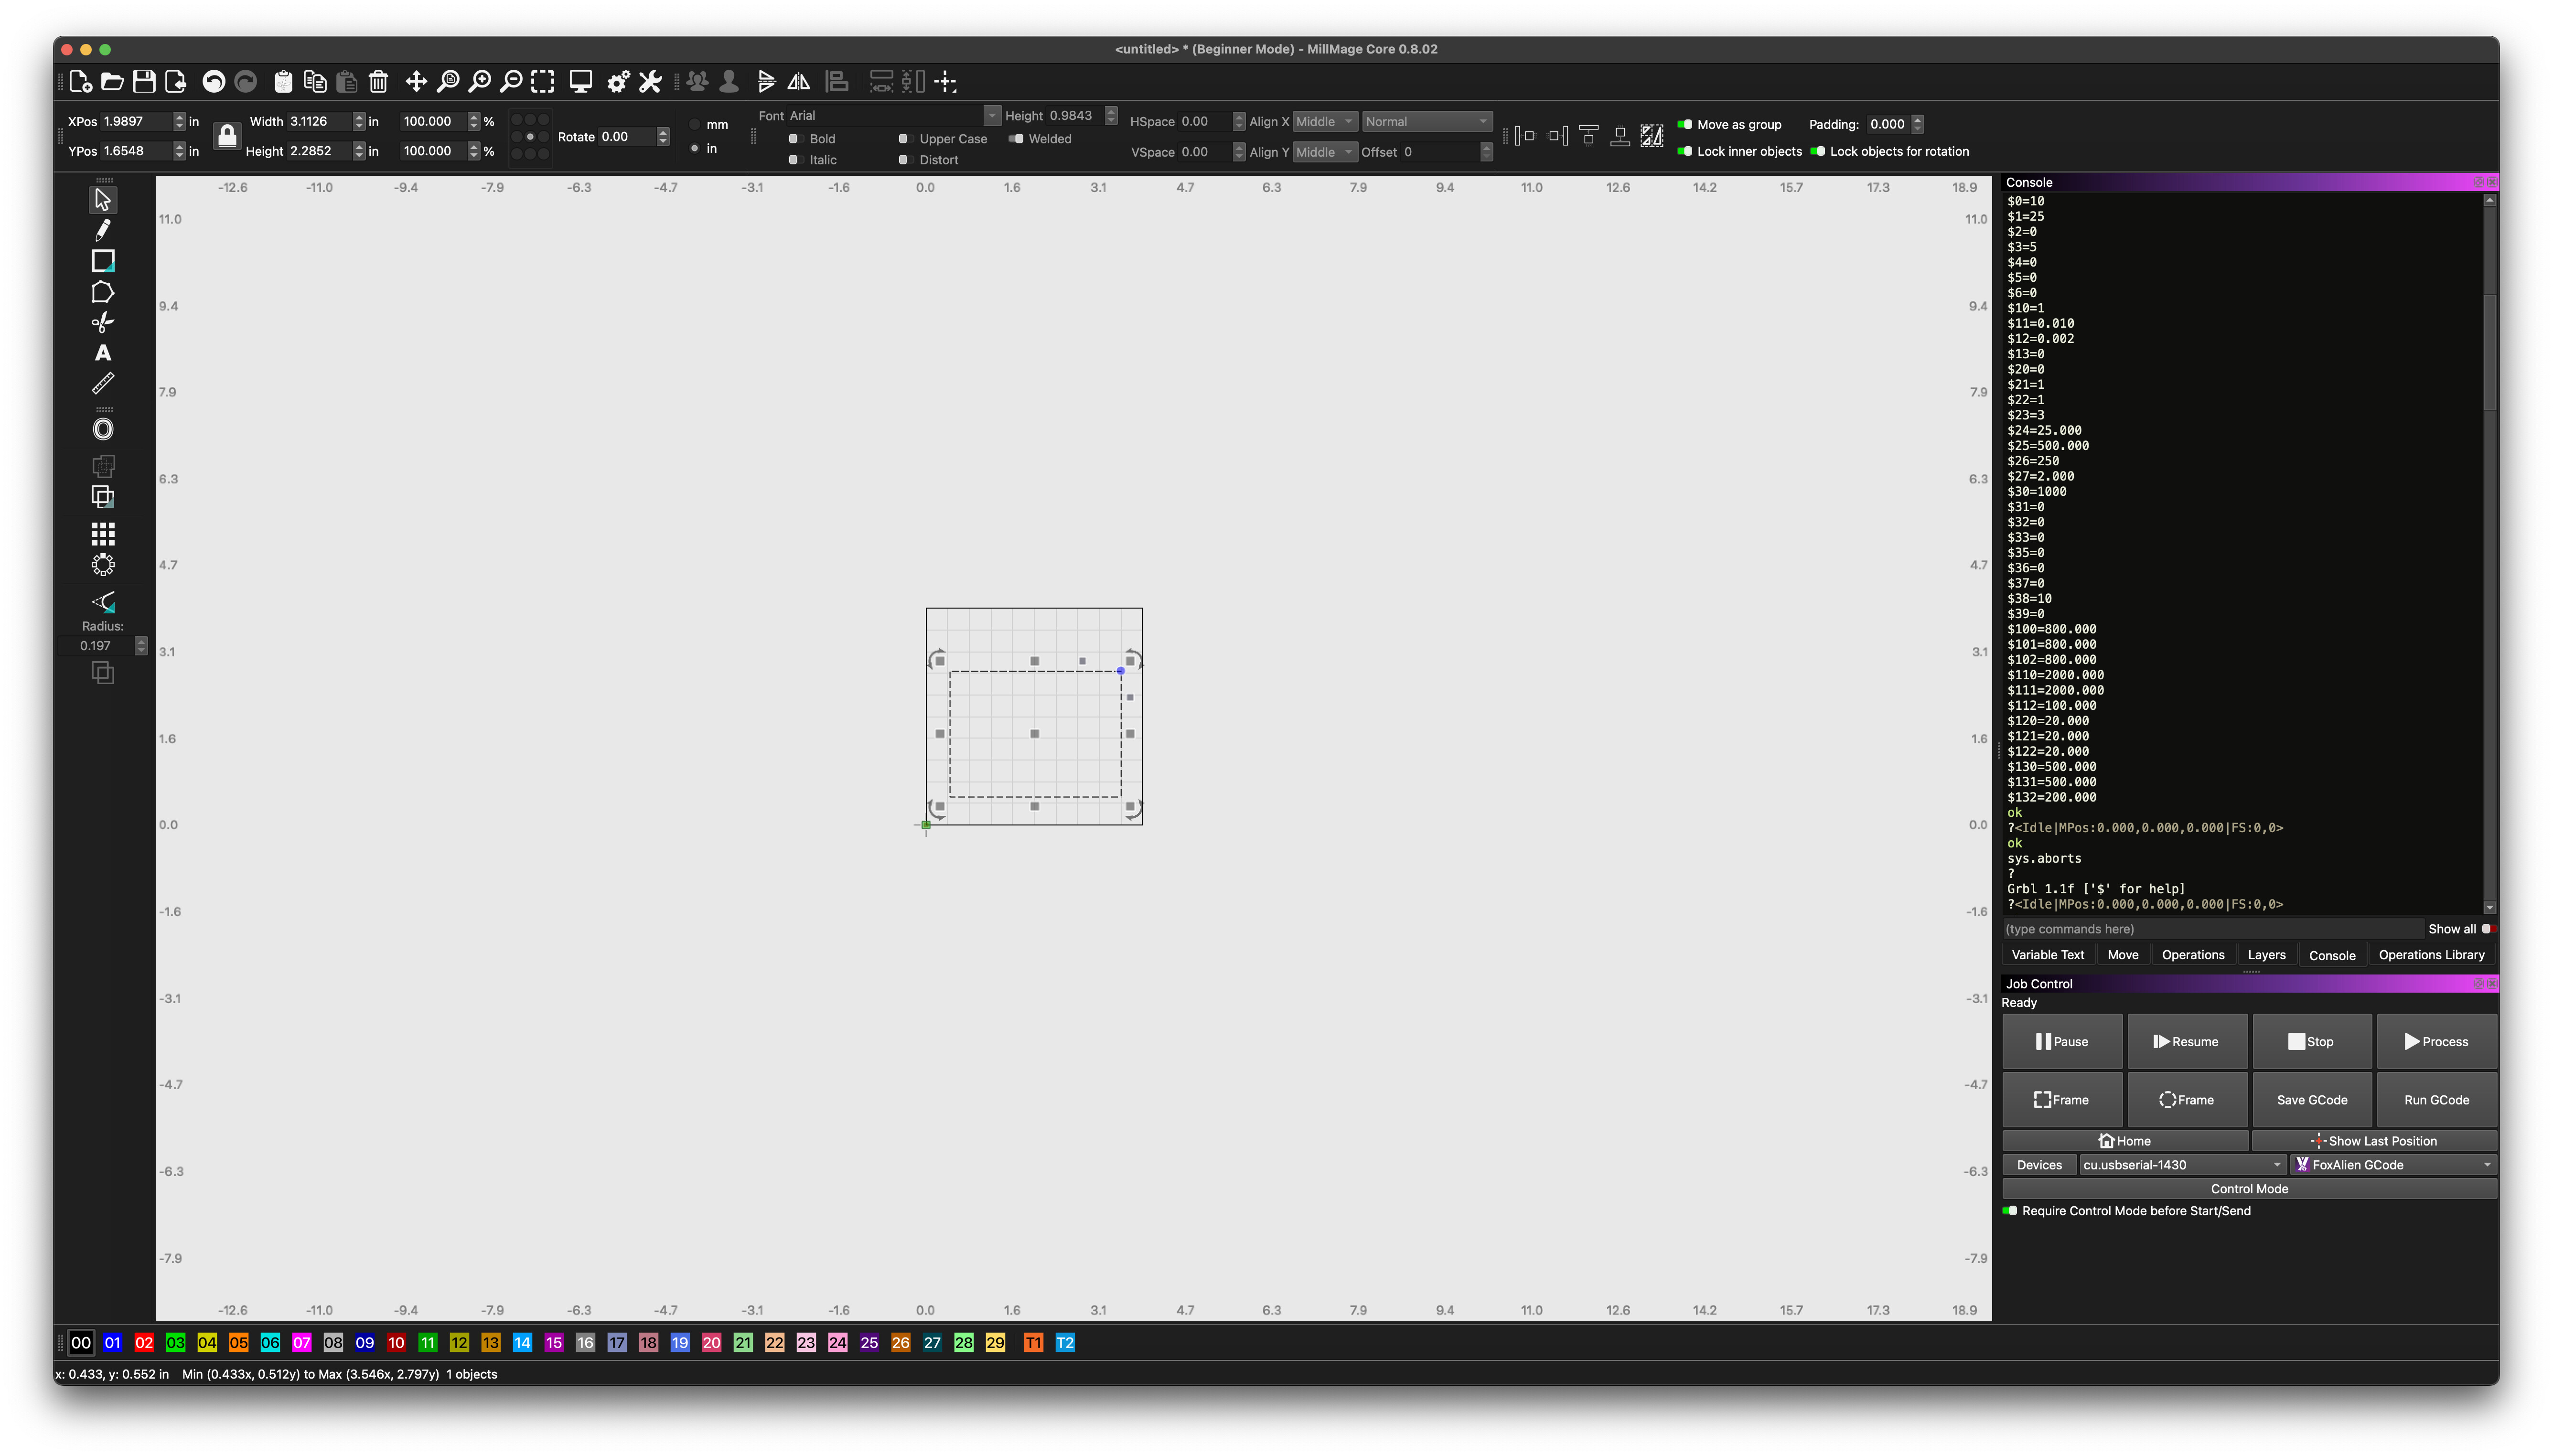This screenshot has height=1456, width=2553.
Task: Open the Operations Library tab
Action: pos(2431,955)
